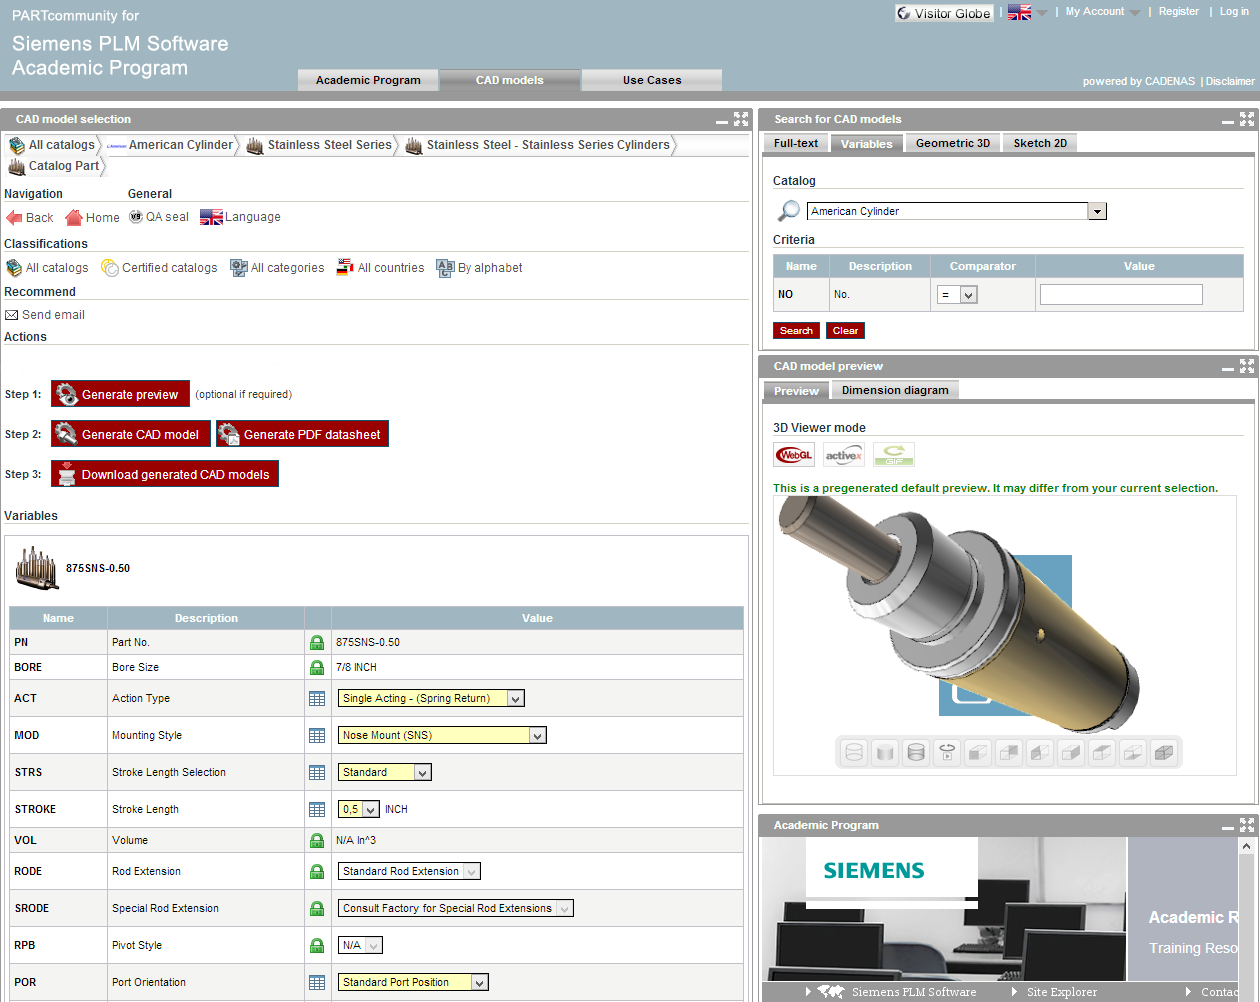Screen dimensions: 1260x1002
Task: Open the Mounting Style dropdown
Action: [537, 736]
